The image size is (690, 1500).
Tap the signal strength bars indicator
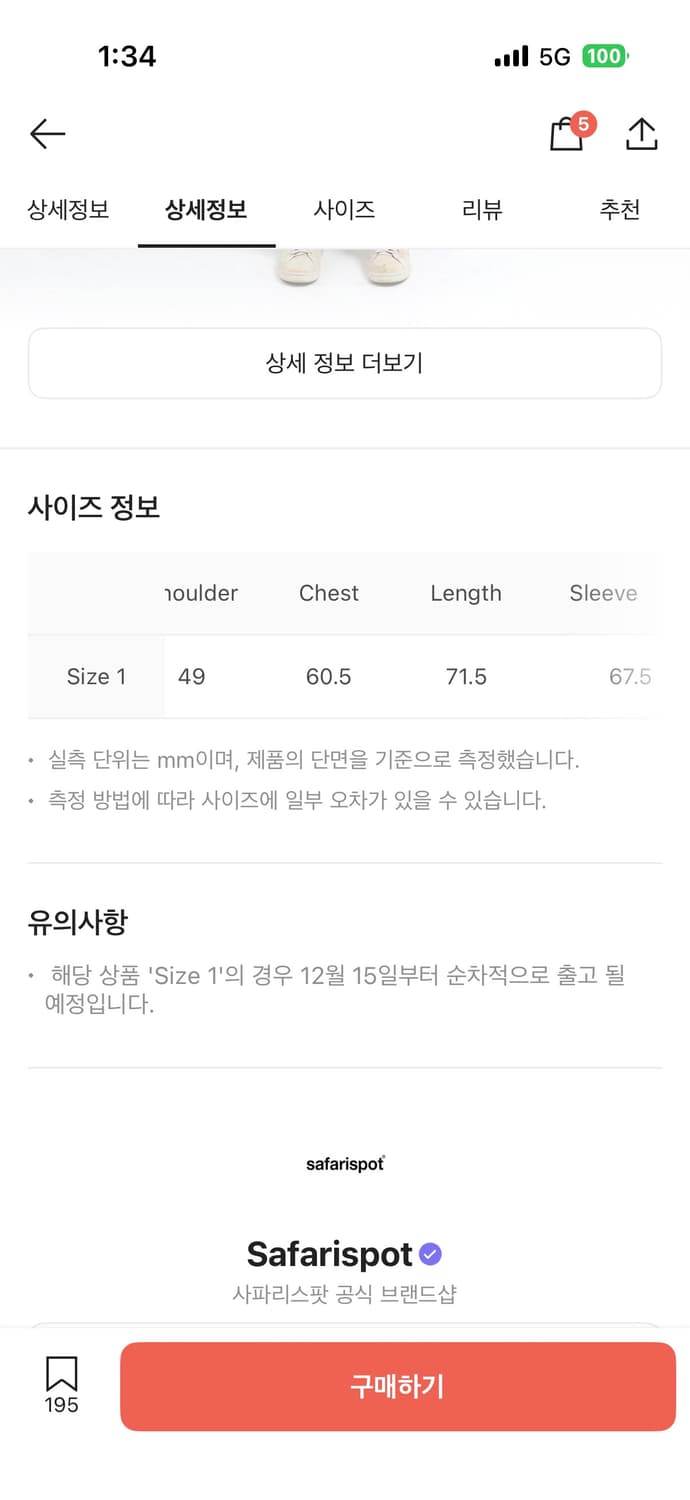click(511, 57)
